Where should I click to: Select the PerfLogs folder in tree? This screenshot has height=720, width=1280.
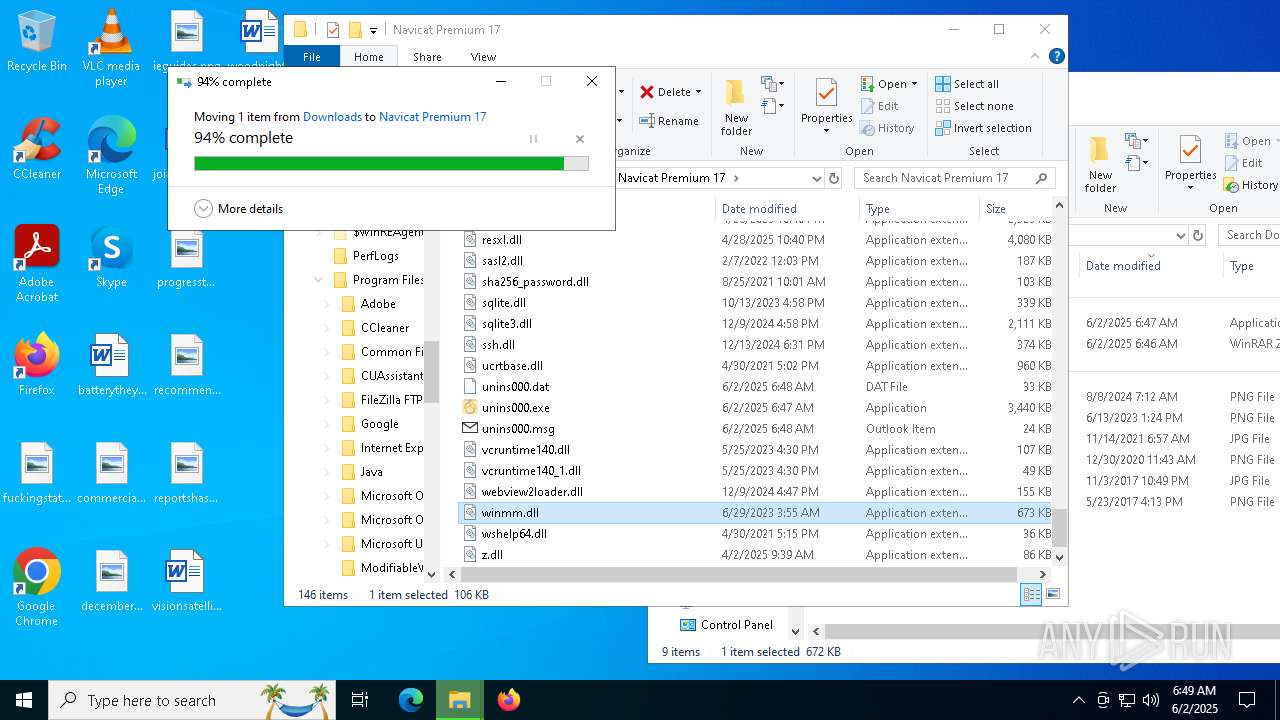point(375,256)
